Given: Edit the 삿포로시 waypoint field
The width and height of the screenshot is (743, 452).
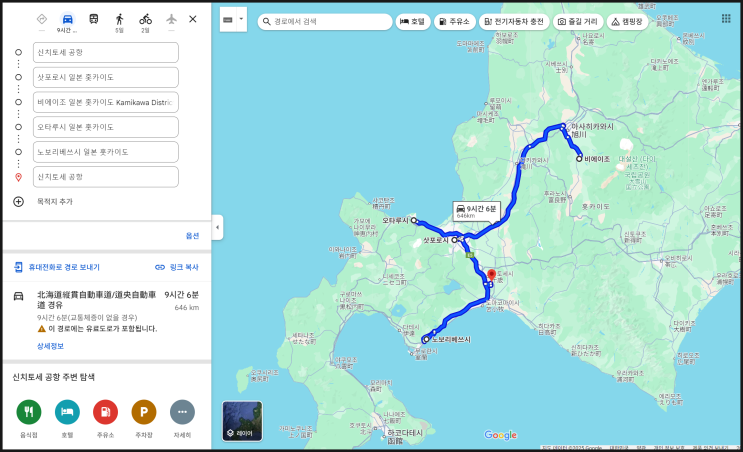Looking at the screenshot, I should (x=106, y=77).
